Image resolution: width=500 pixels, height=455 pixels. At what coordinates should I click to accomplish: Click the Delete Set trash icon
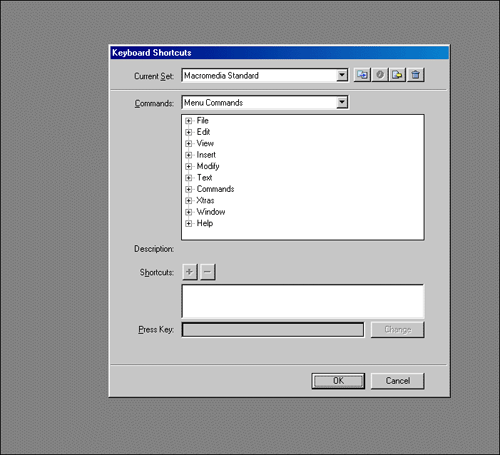pyautogui.click(x=415, y=75)
